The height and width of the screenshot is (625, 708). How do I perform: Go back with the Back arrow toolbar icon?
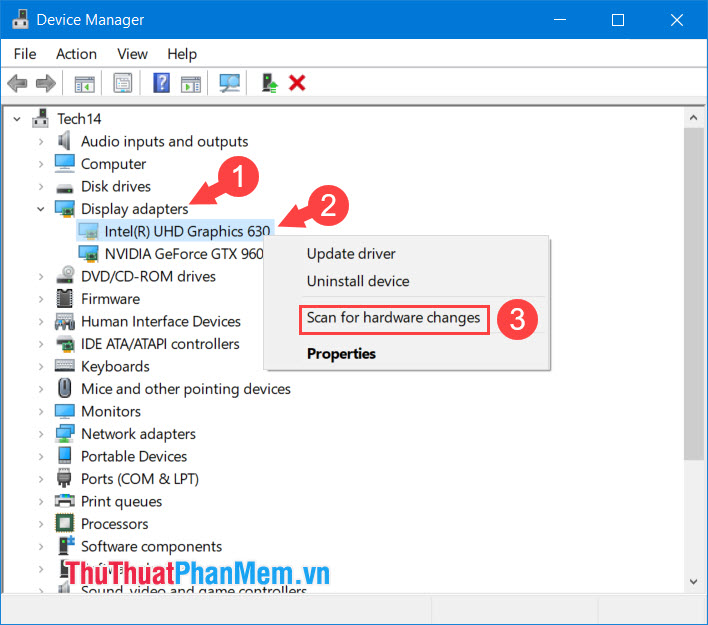[x=18, y=83]
